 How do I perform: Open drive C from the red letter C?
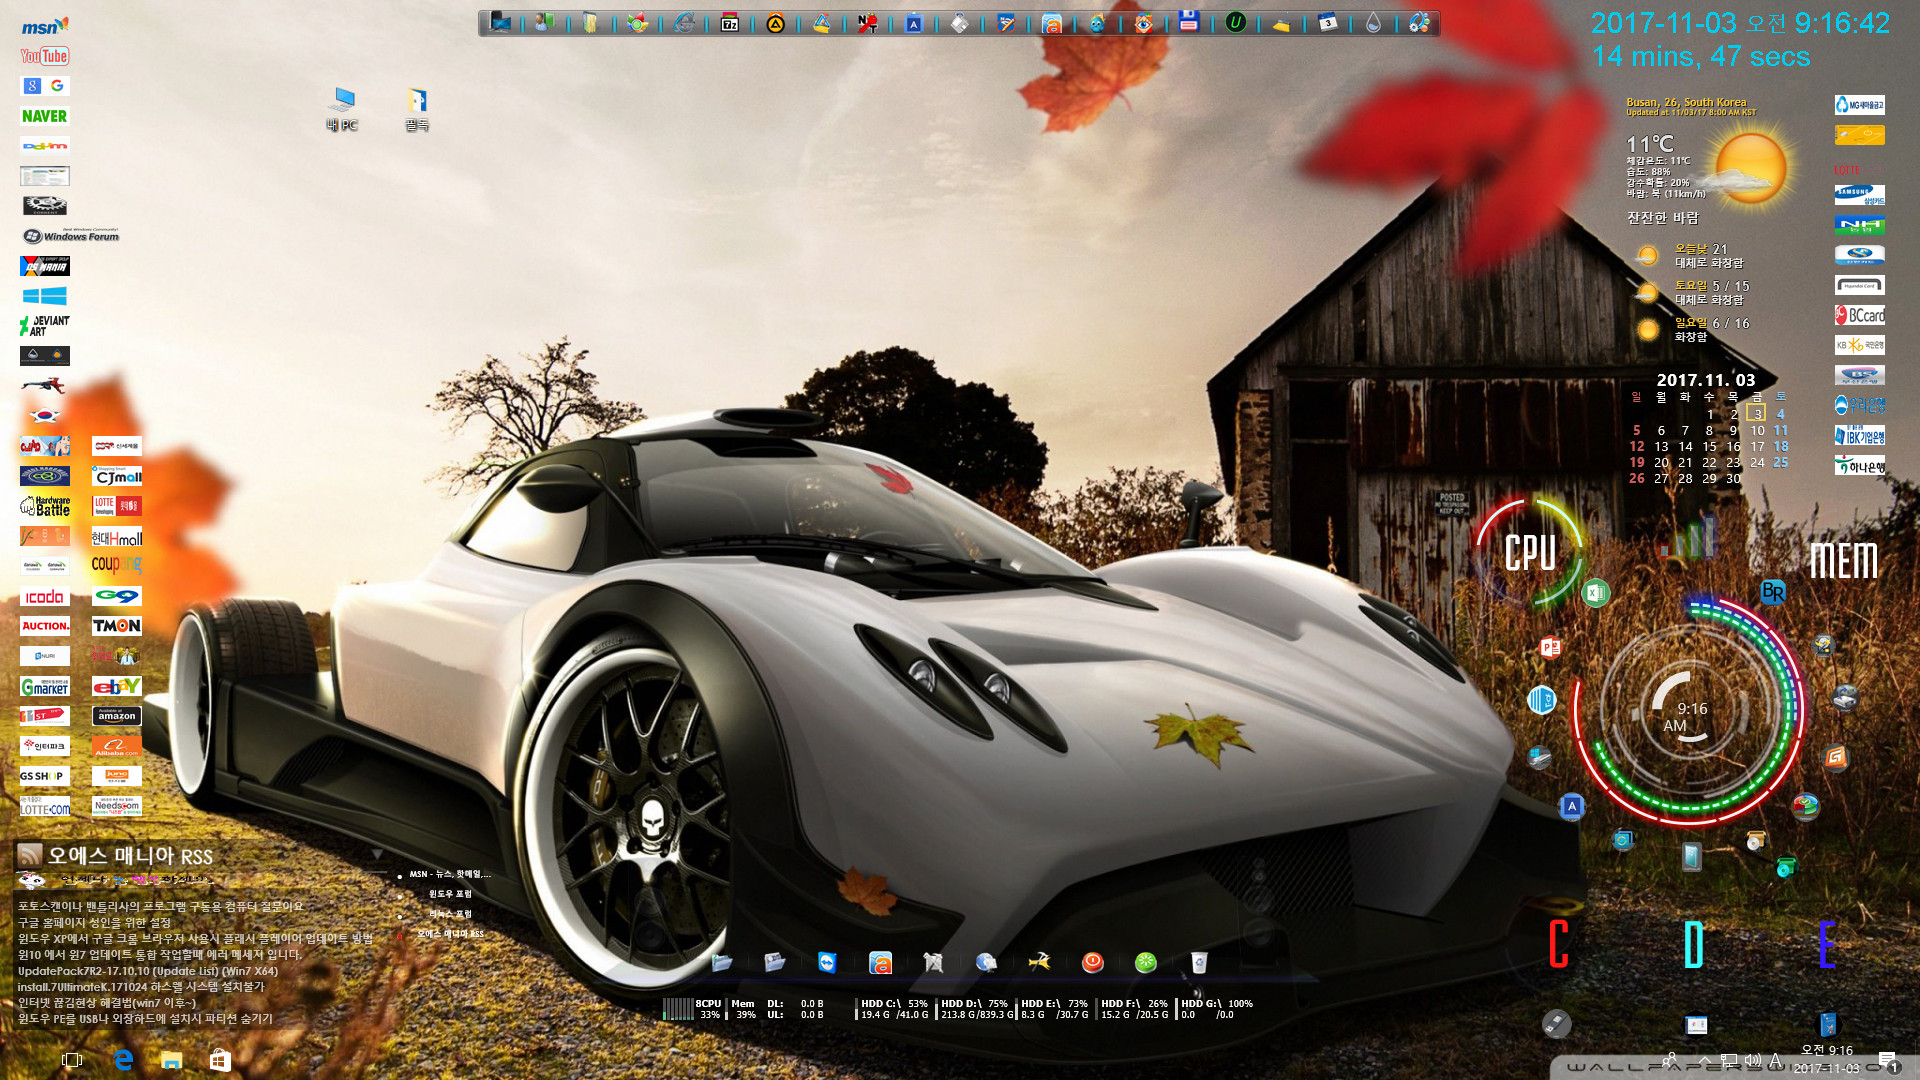click(1558, 944)
